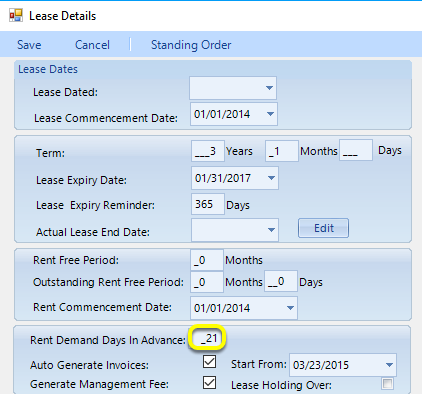Expand Lease Expiry Date dropdown arrow
This screenshot has width=422, height=394.
click(271, 178)
